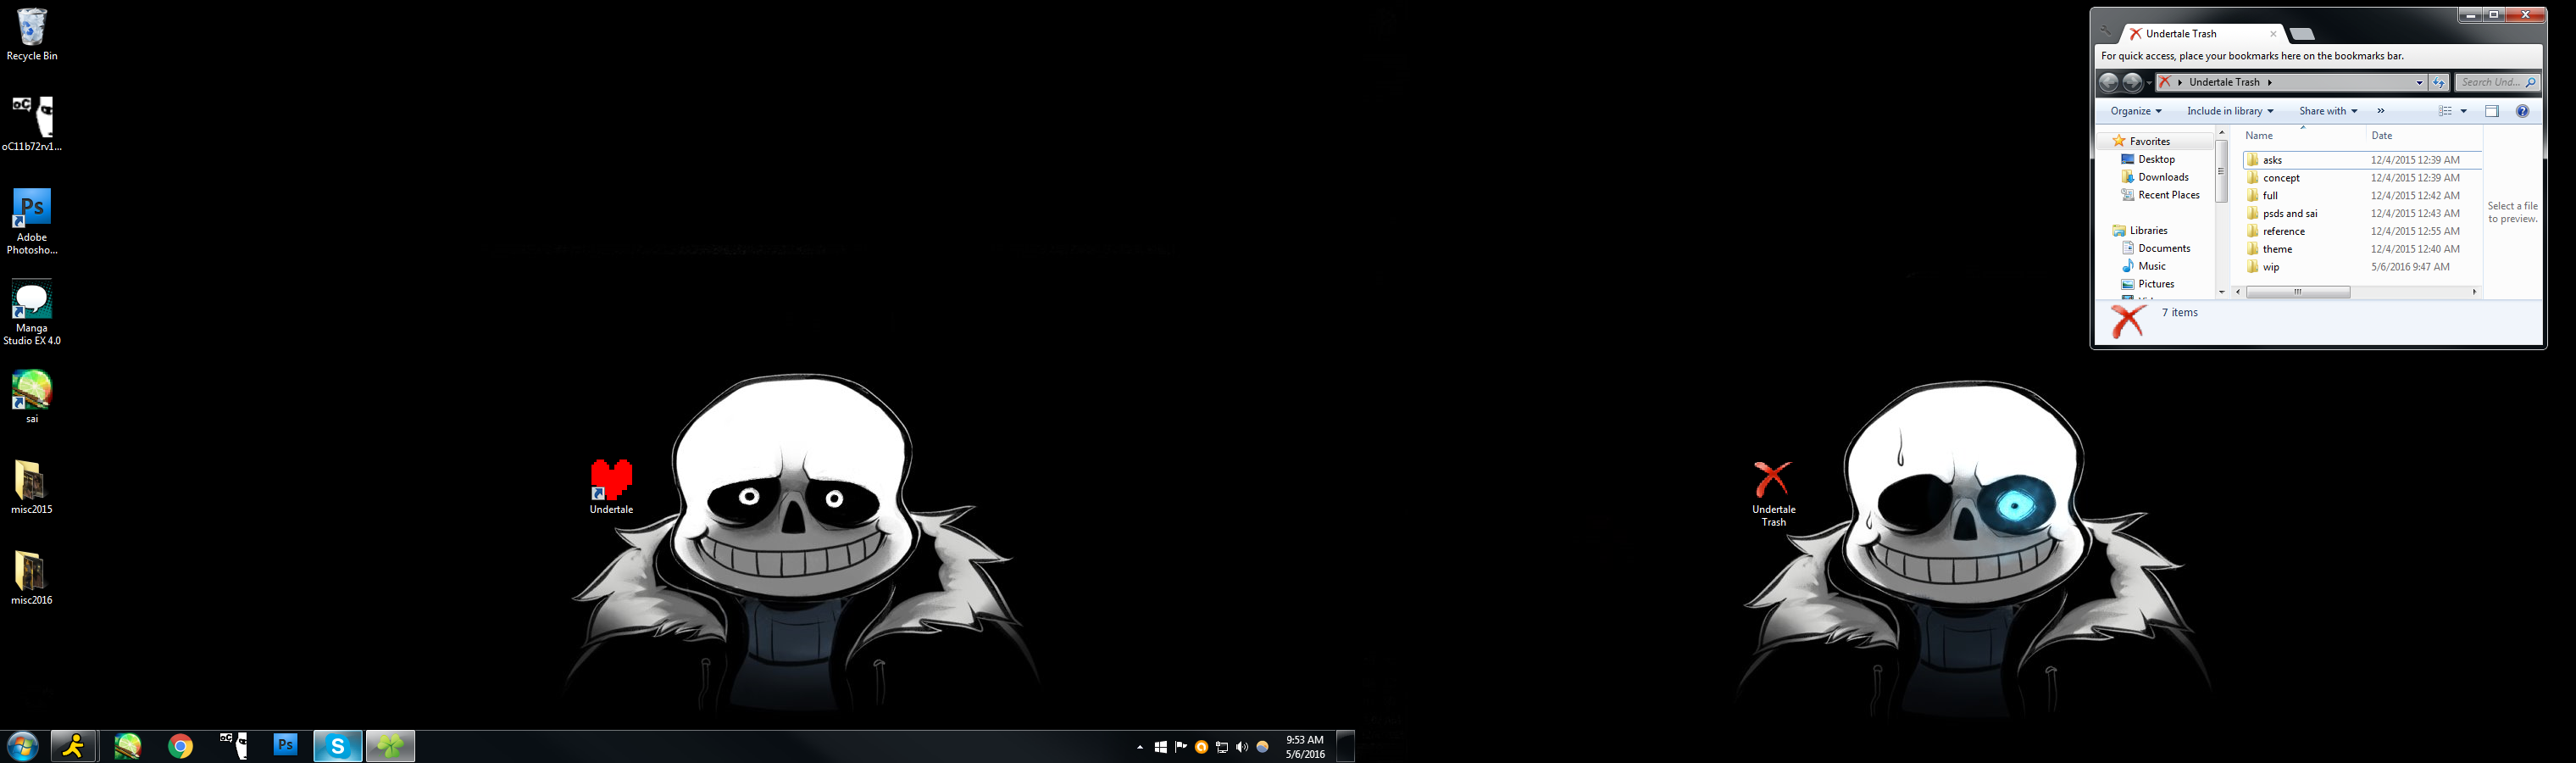The image size is (2576, 763).
Task: Open the recent pages dropdown beside Forward
Action: (x=2149, y=83)
